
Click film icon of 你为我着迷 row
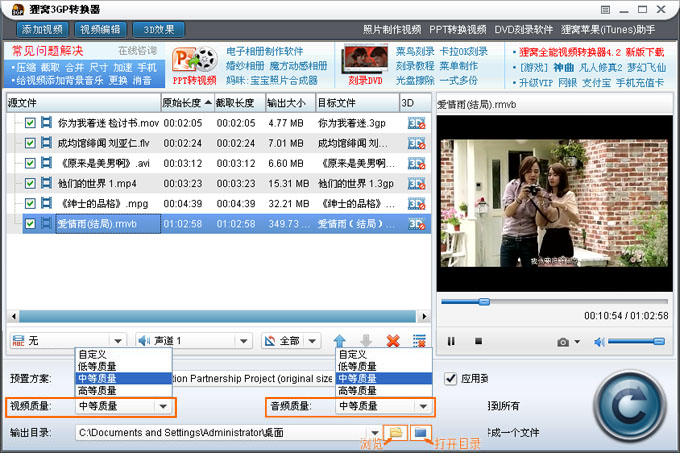[46, 123]
